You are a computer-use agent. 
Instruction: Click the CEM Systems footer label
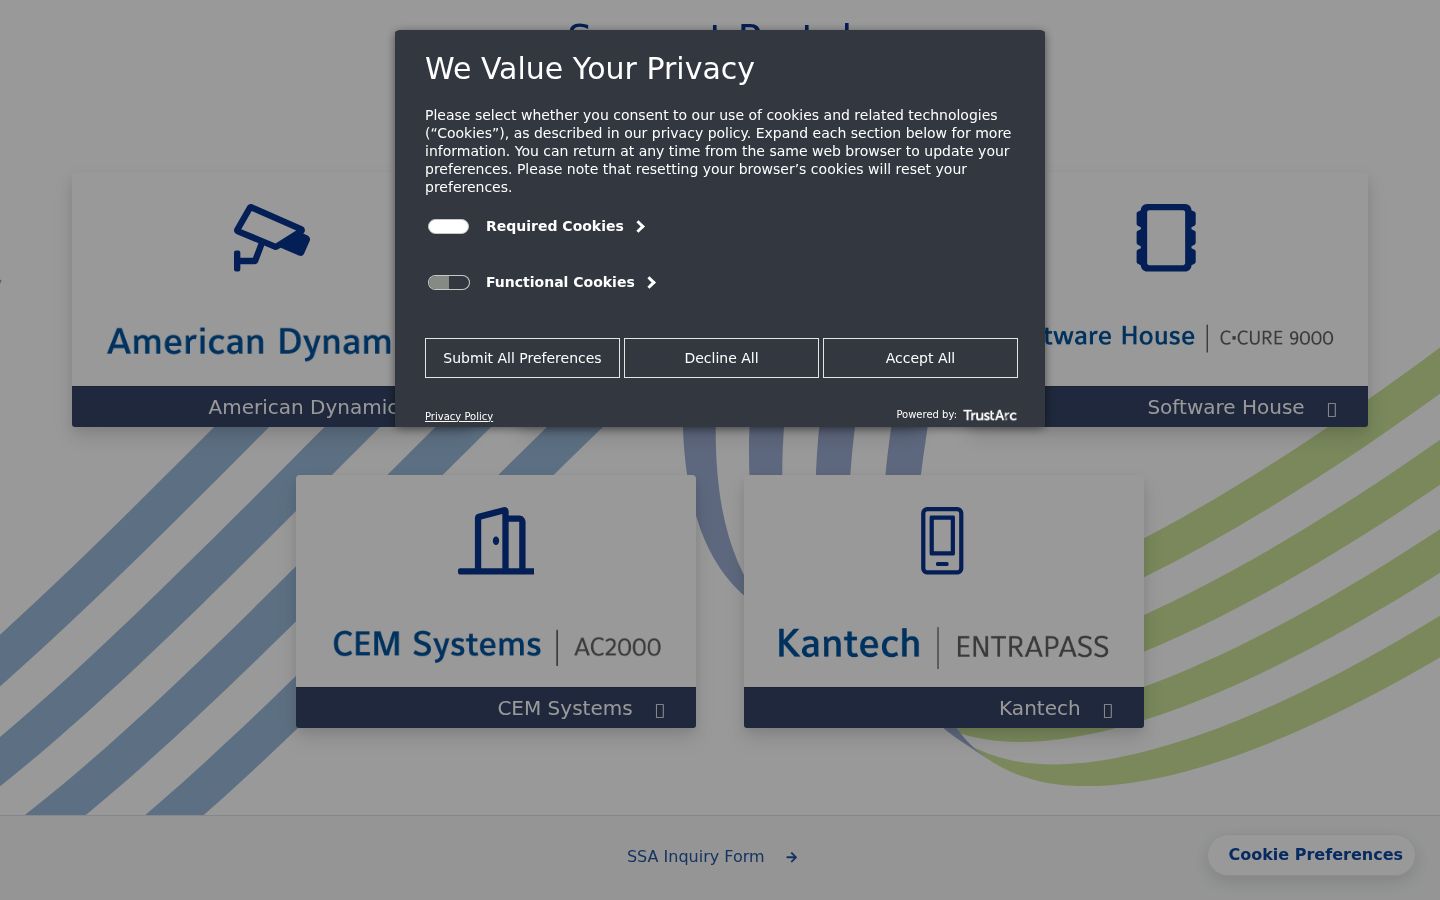point(565,708)
